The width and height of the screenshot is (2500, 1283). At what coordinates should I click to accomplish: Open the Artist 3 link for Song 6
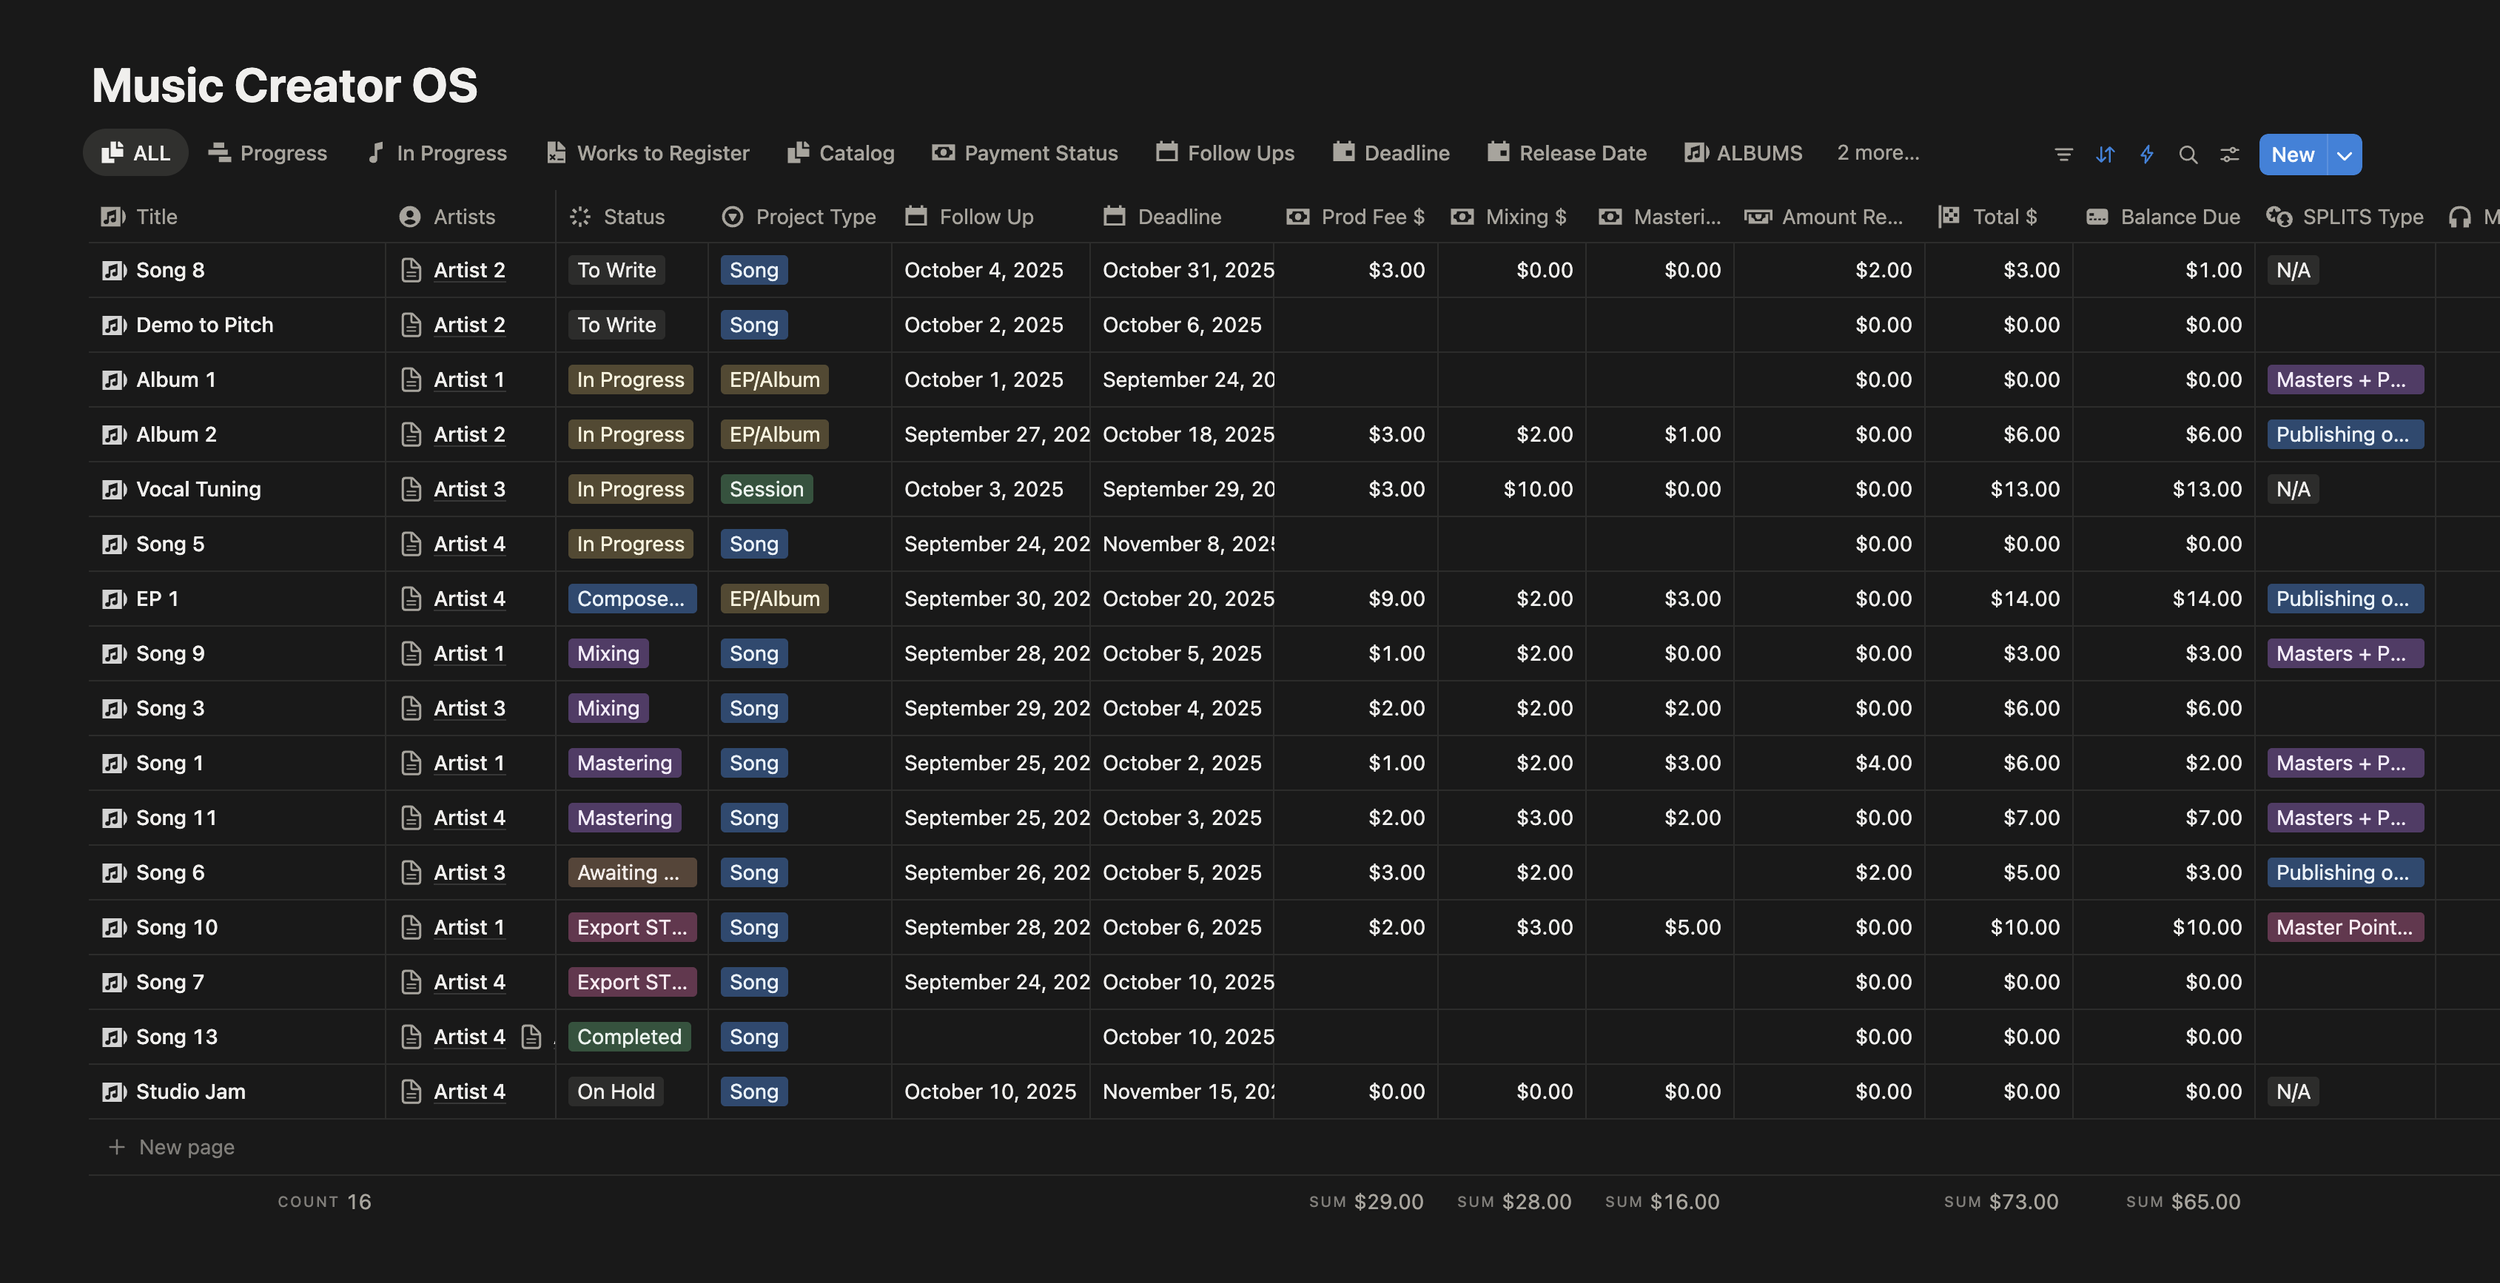(x=469, y=872)
